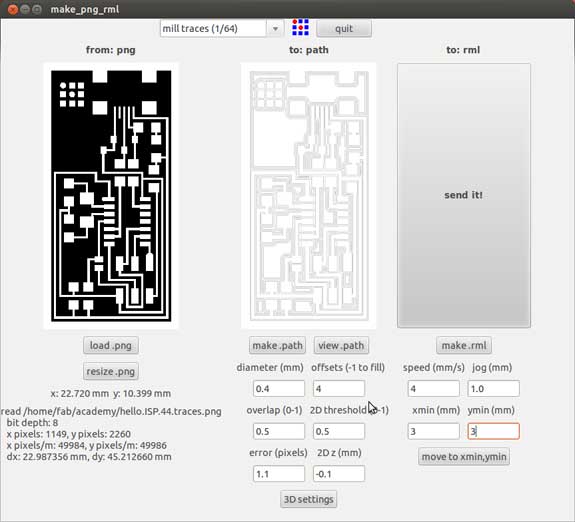Select the mill traces (1/64) combo box
This screenshot has height=522, width=575.
[x=222, y=29]
